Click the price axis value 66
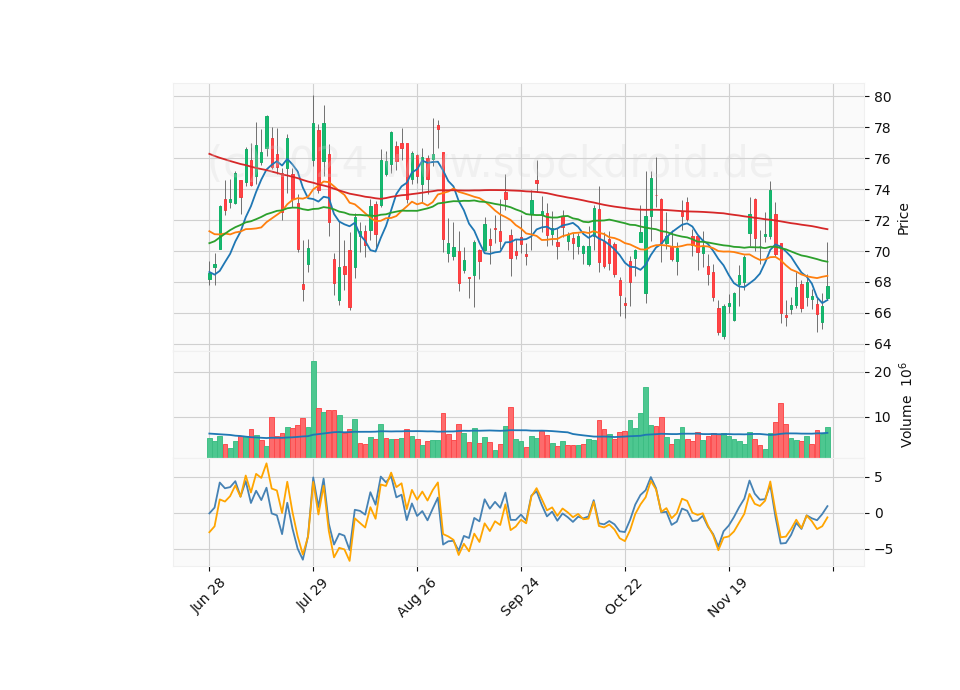 (882, 313)
